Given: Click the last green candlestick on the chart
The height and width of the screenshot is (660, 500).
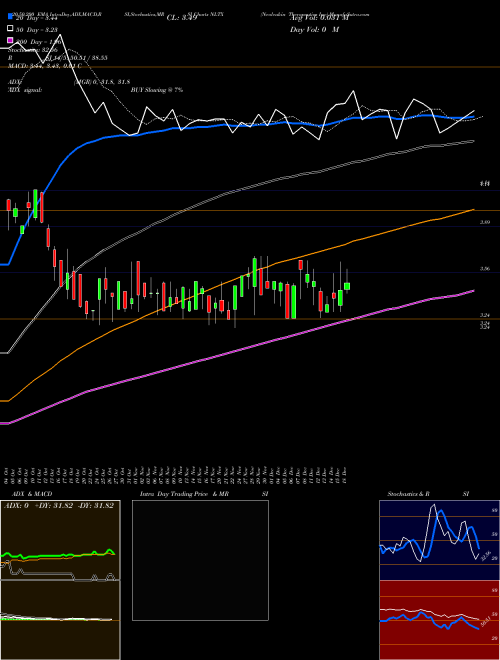Looking at the screenshot, I should click(x=347, y=287).
